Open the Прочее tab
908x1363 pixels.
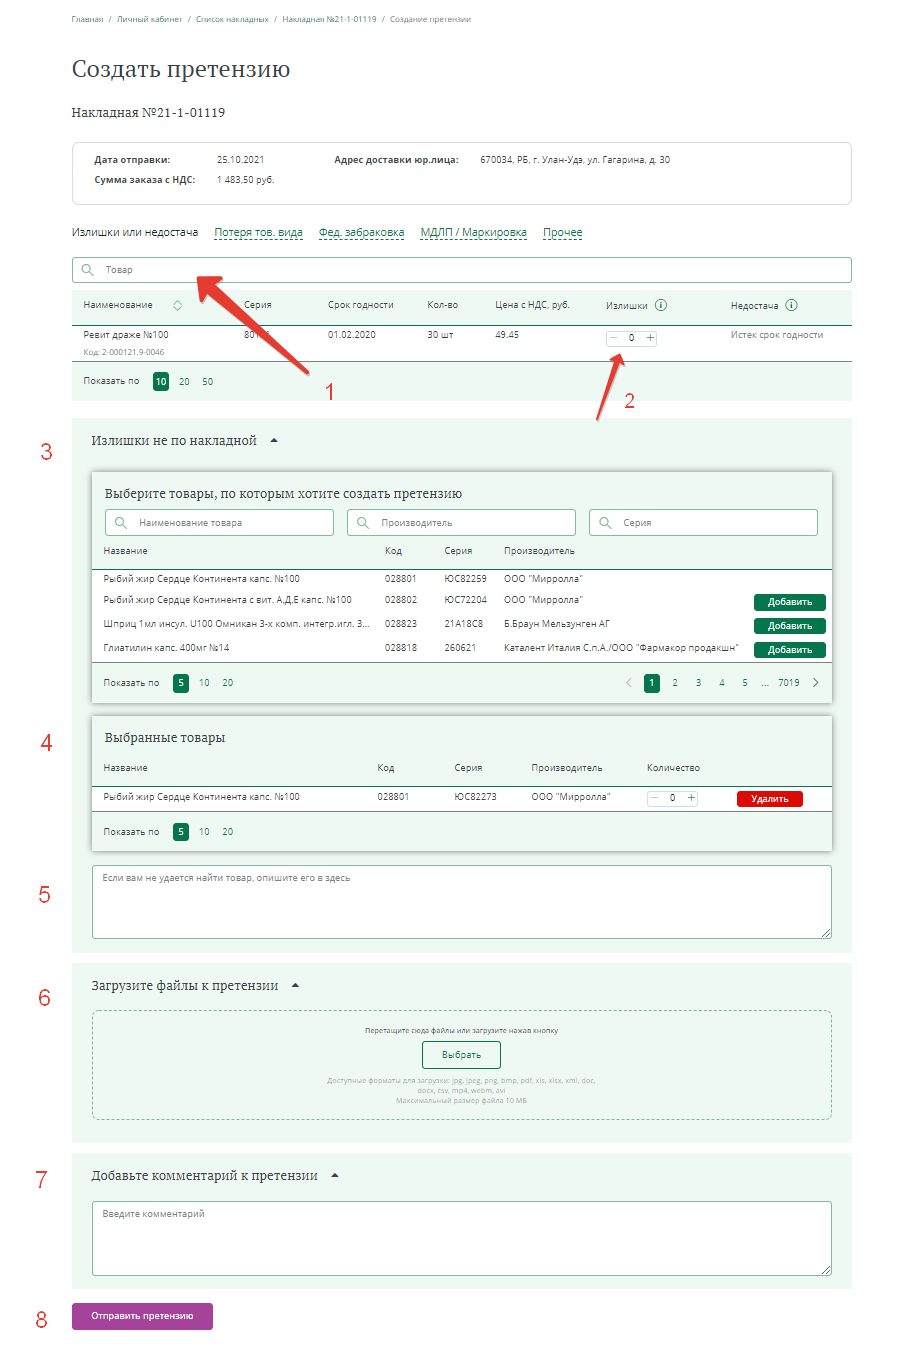tap(562, 232)
